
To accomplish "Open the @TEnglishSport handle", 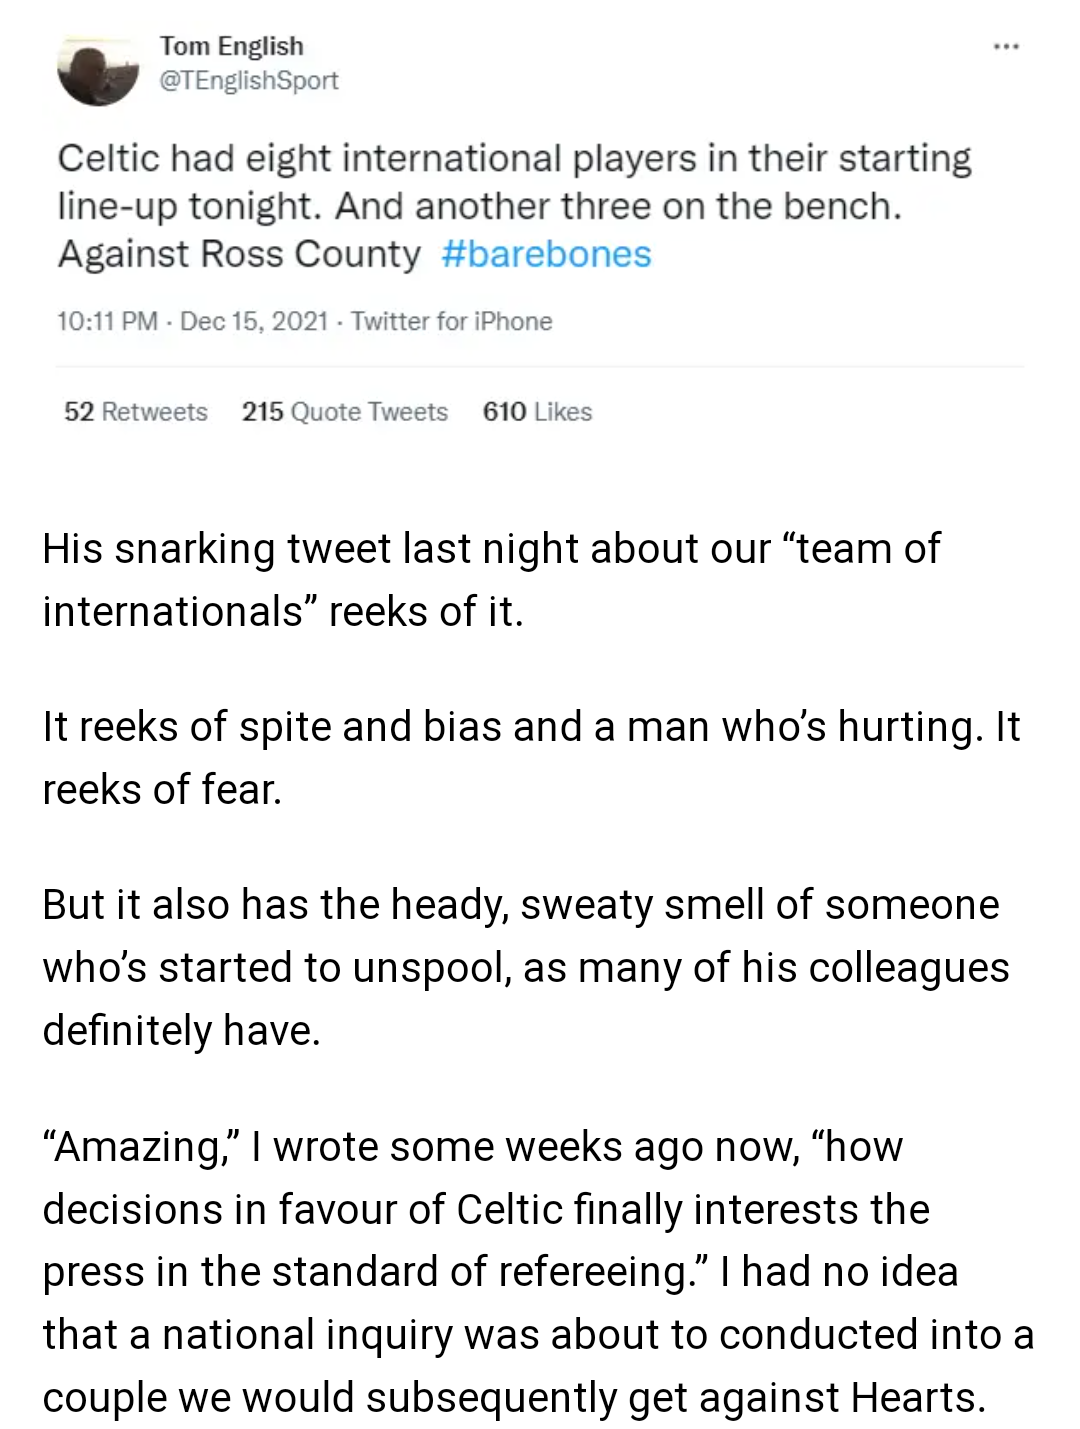I will pos(249,81).
